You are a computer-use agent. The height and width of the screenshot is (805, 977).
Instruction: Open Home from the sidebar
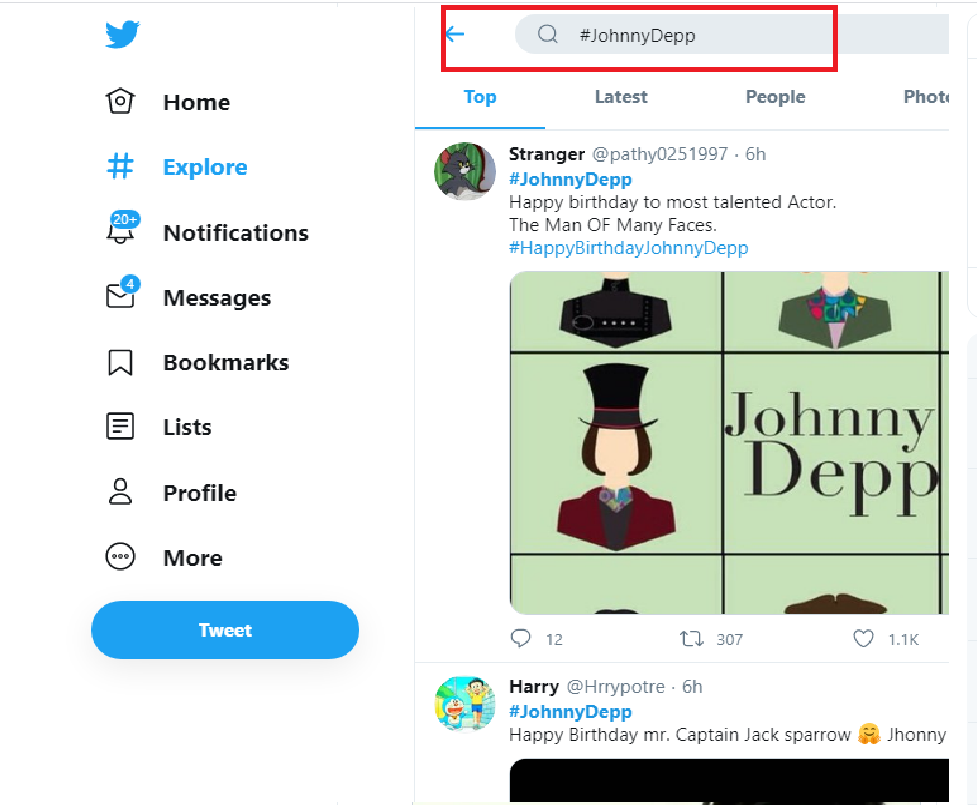[168, 102]
